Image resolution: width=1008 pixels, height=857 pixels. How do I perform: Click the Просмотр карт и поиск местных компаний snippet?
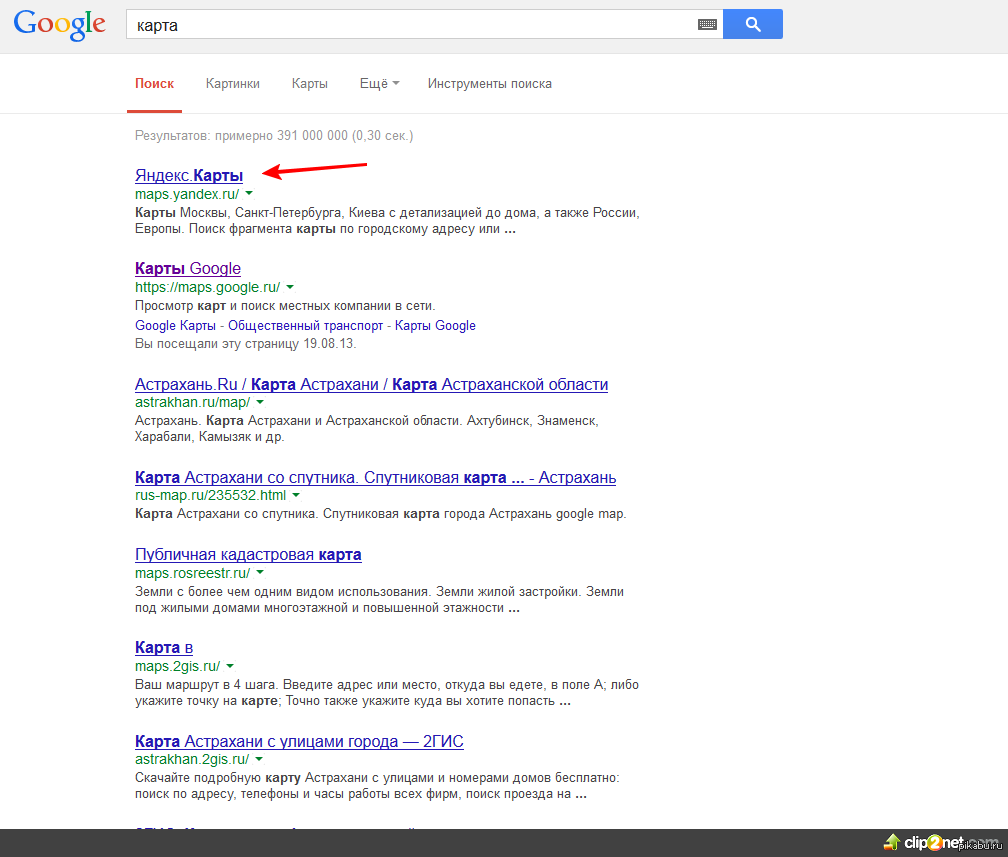(x=285, y=306)
